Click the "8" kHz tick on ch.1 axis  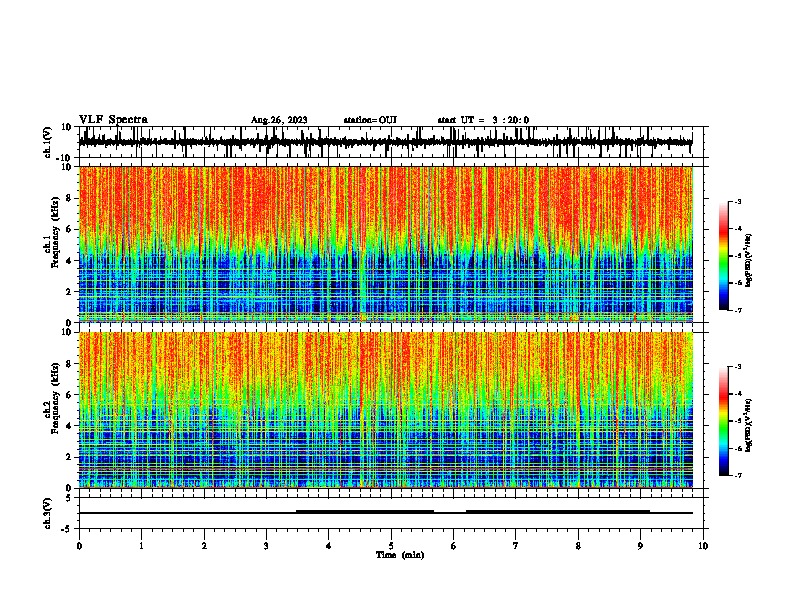point(69,198)
